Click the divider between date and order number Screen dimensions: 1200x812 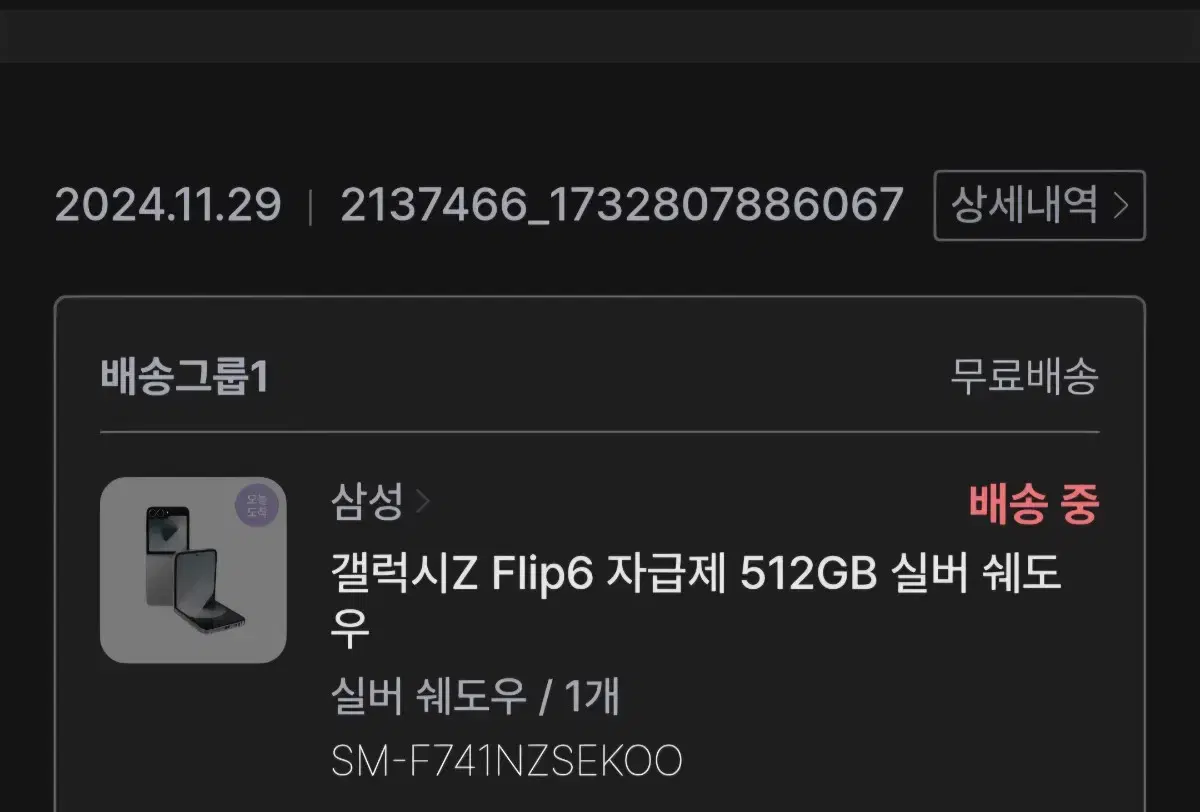tap(311, 206)
